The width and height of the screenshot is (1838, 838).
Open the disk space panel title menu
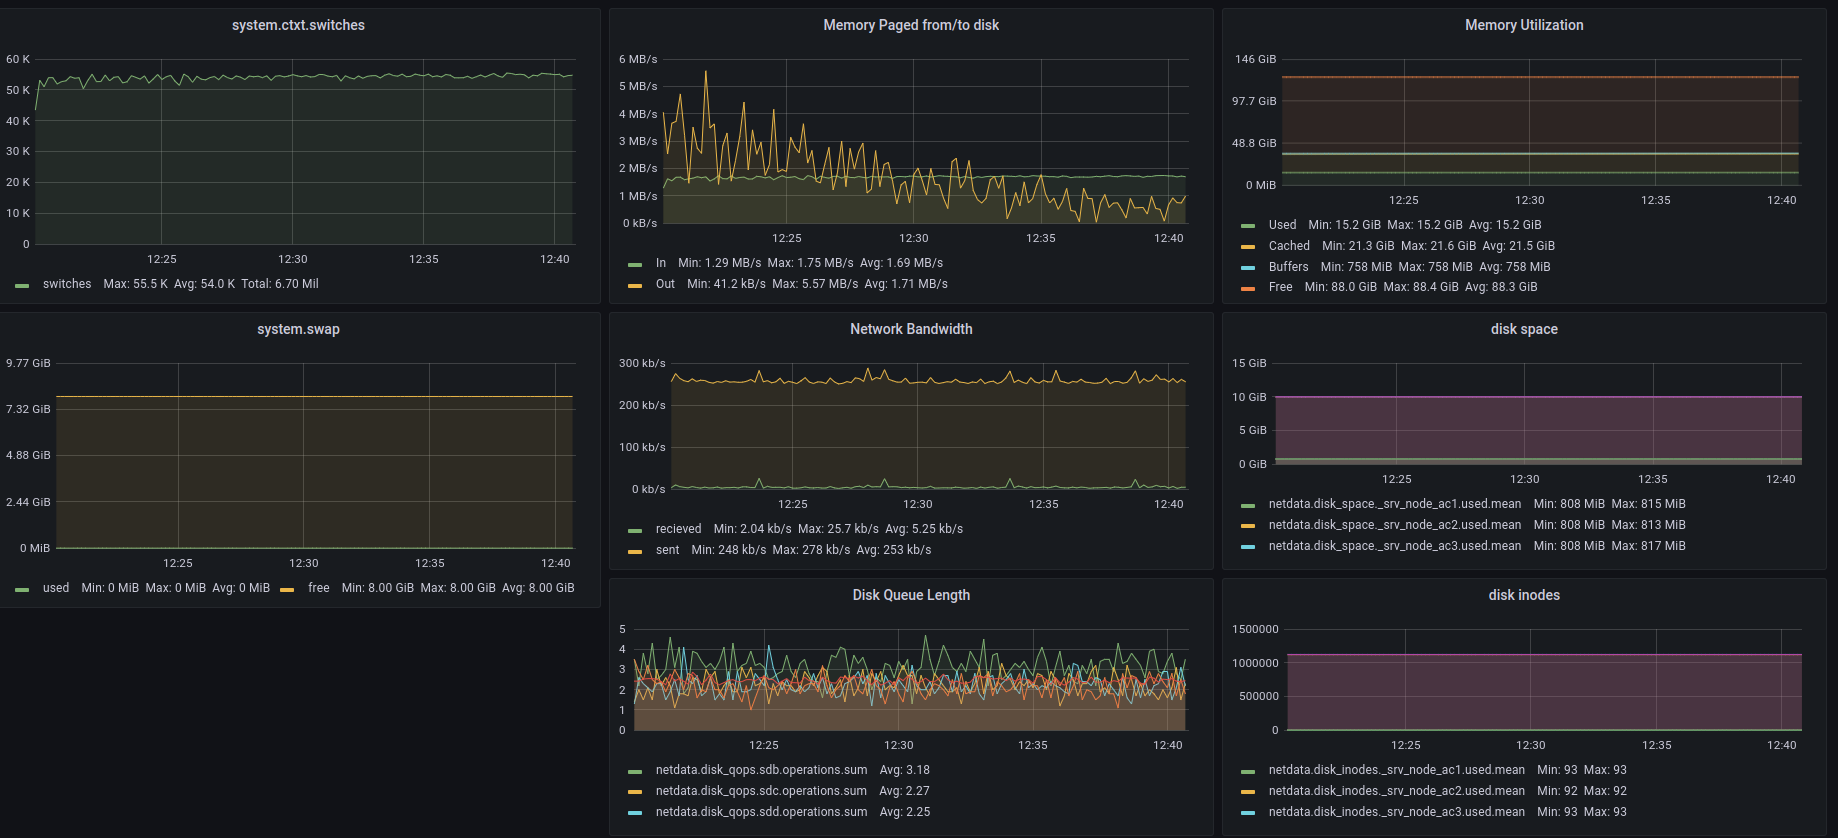click(x=1523, y=329)
